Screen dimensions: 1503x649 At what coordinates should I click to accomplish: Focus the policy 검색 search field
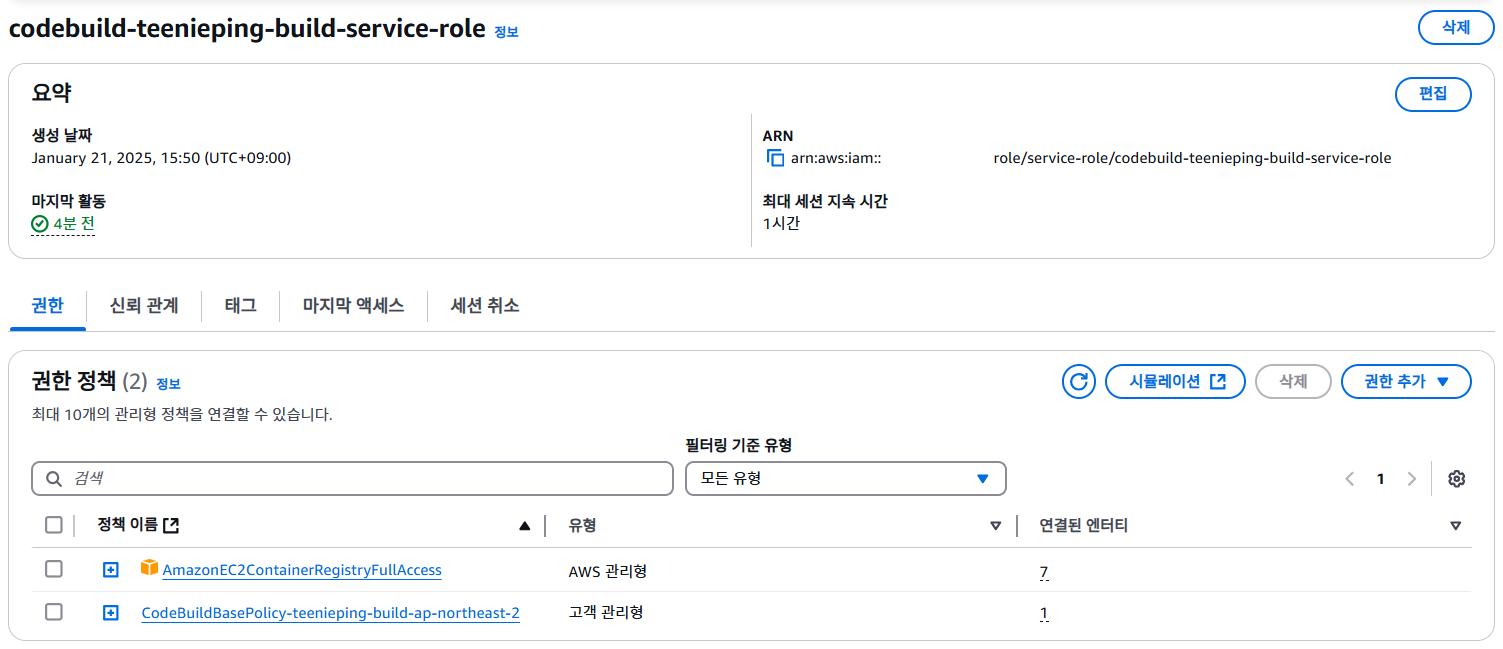click(352, 479)
